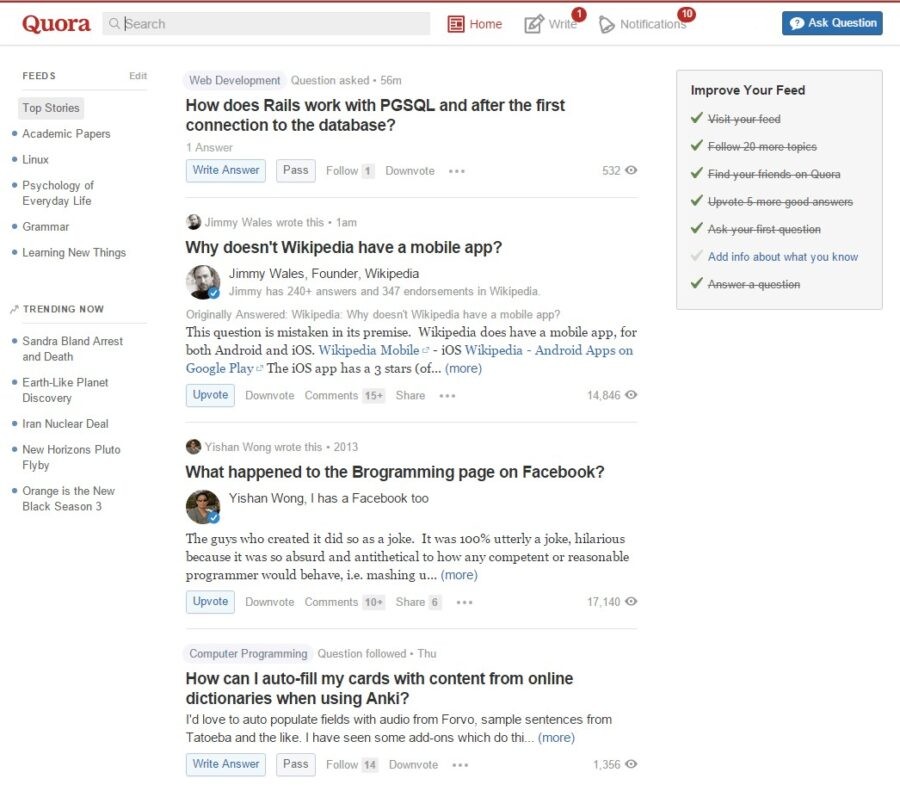Open more options dots for Rails question
This screenshot has width=900, height=791.
(x=457, y=171)
